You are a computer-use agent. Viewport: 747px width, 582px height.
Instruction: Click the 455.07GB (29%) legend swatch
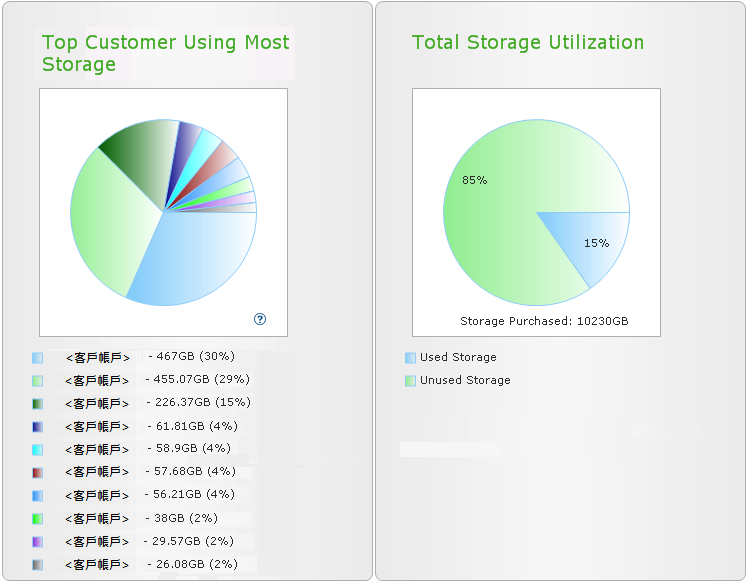(x=37, y=380)
